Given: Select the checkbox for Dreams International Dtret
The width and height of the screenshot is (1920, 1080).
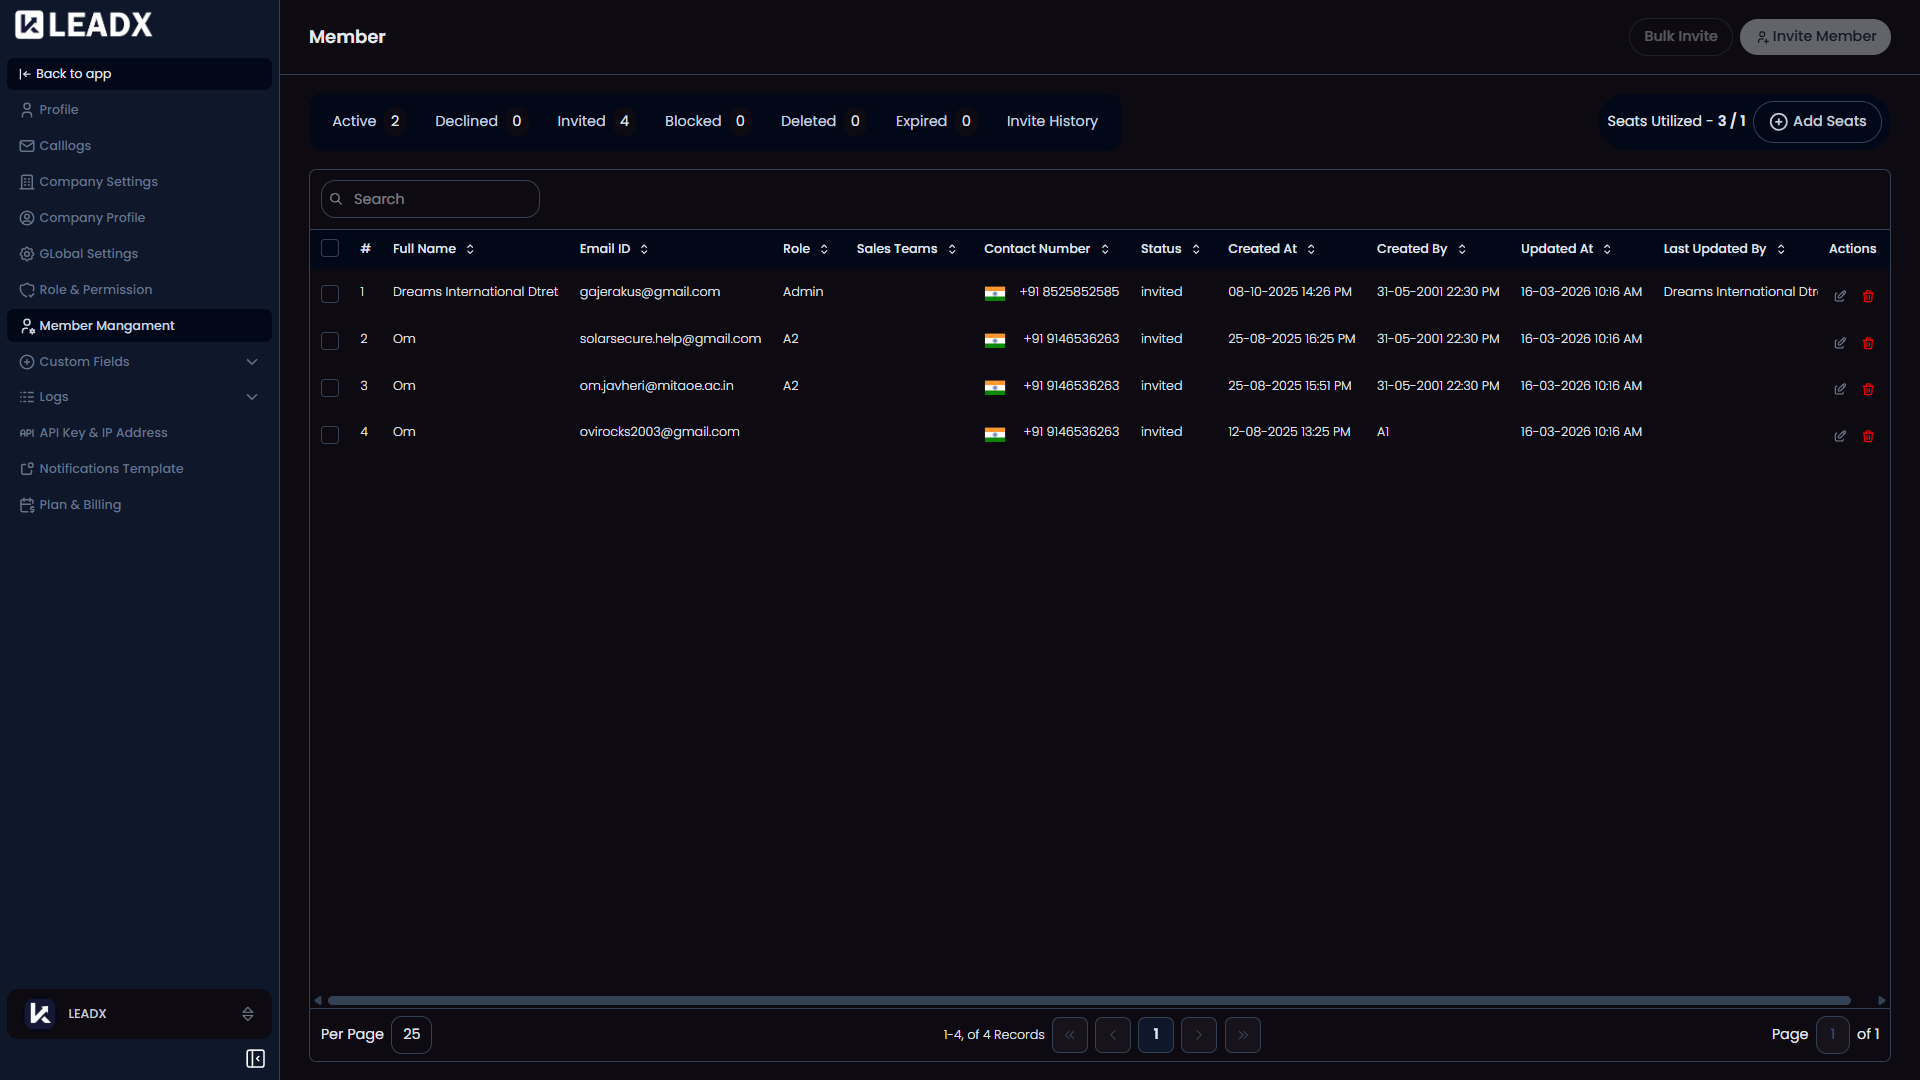Looking at the screenshot, I should coord(330,294).
